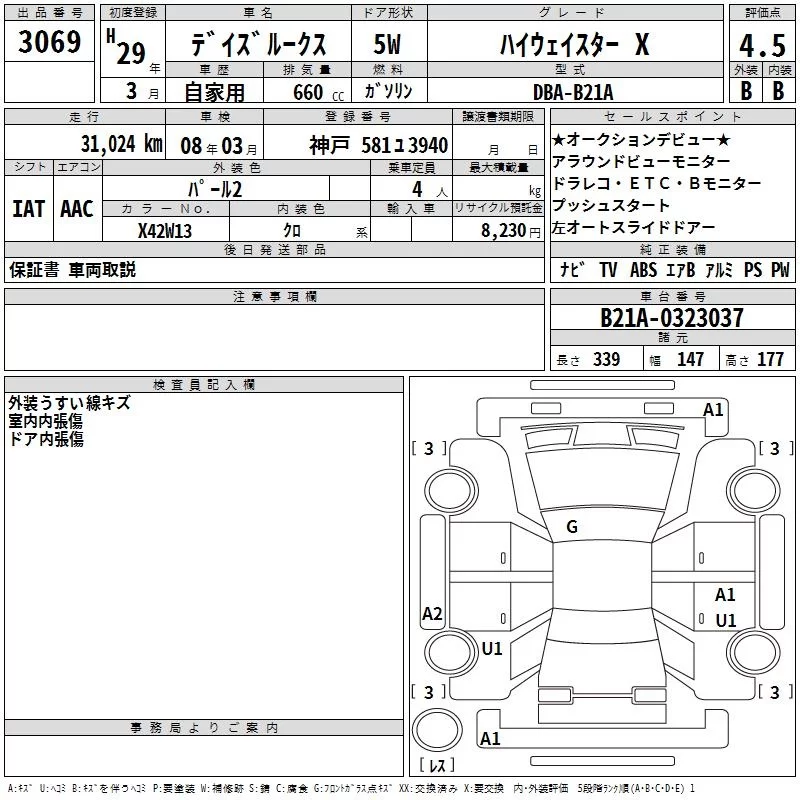The image size is (800, 800).
Task: Click registration year H29
Action: coord(126,47)
